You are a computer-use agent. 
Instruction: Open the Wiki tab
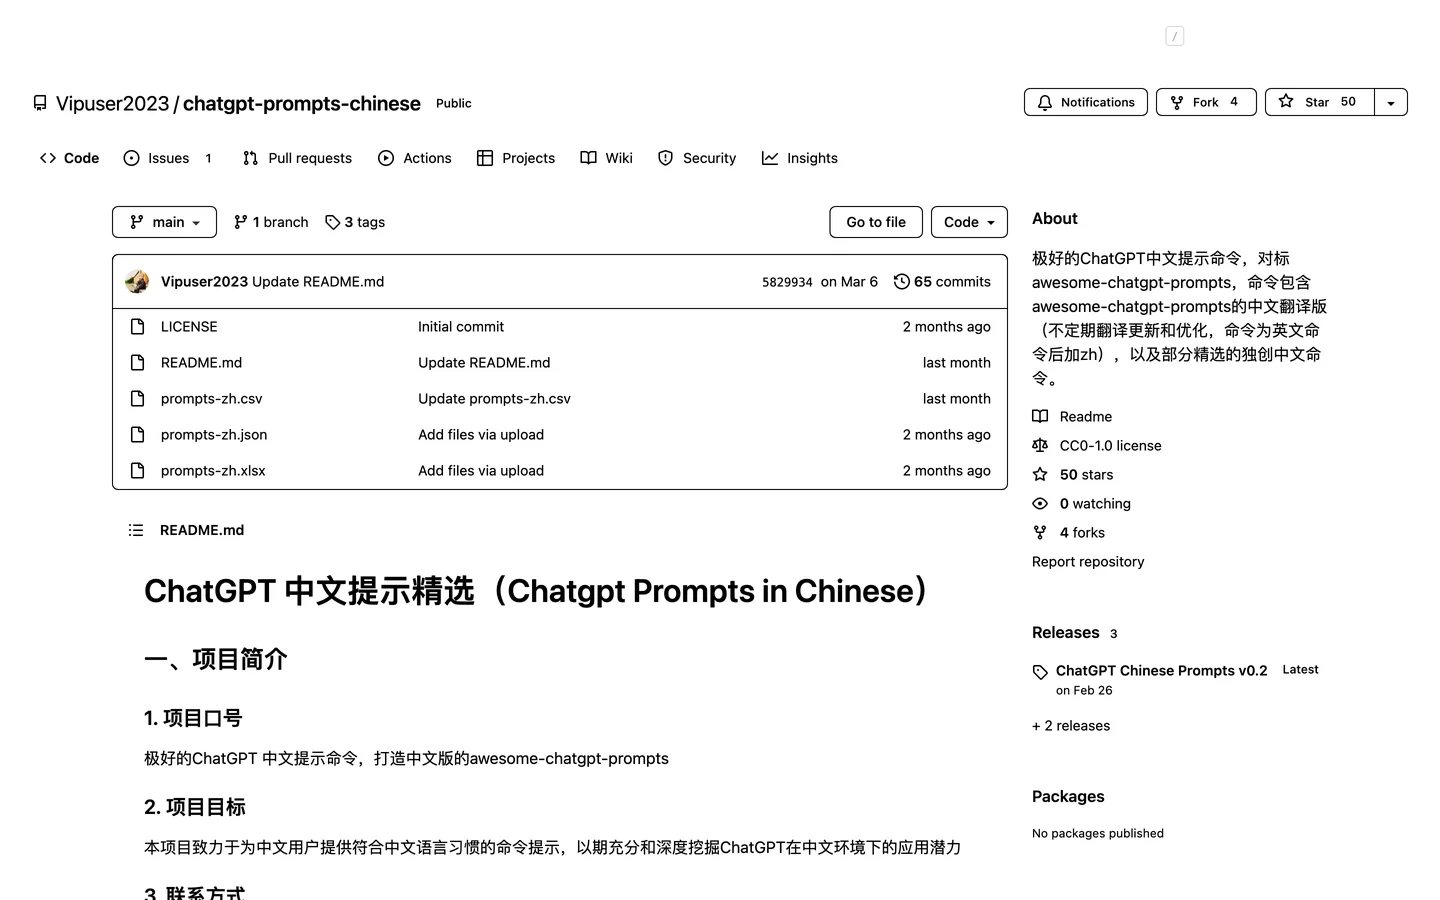[x=607, y=158]
